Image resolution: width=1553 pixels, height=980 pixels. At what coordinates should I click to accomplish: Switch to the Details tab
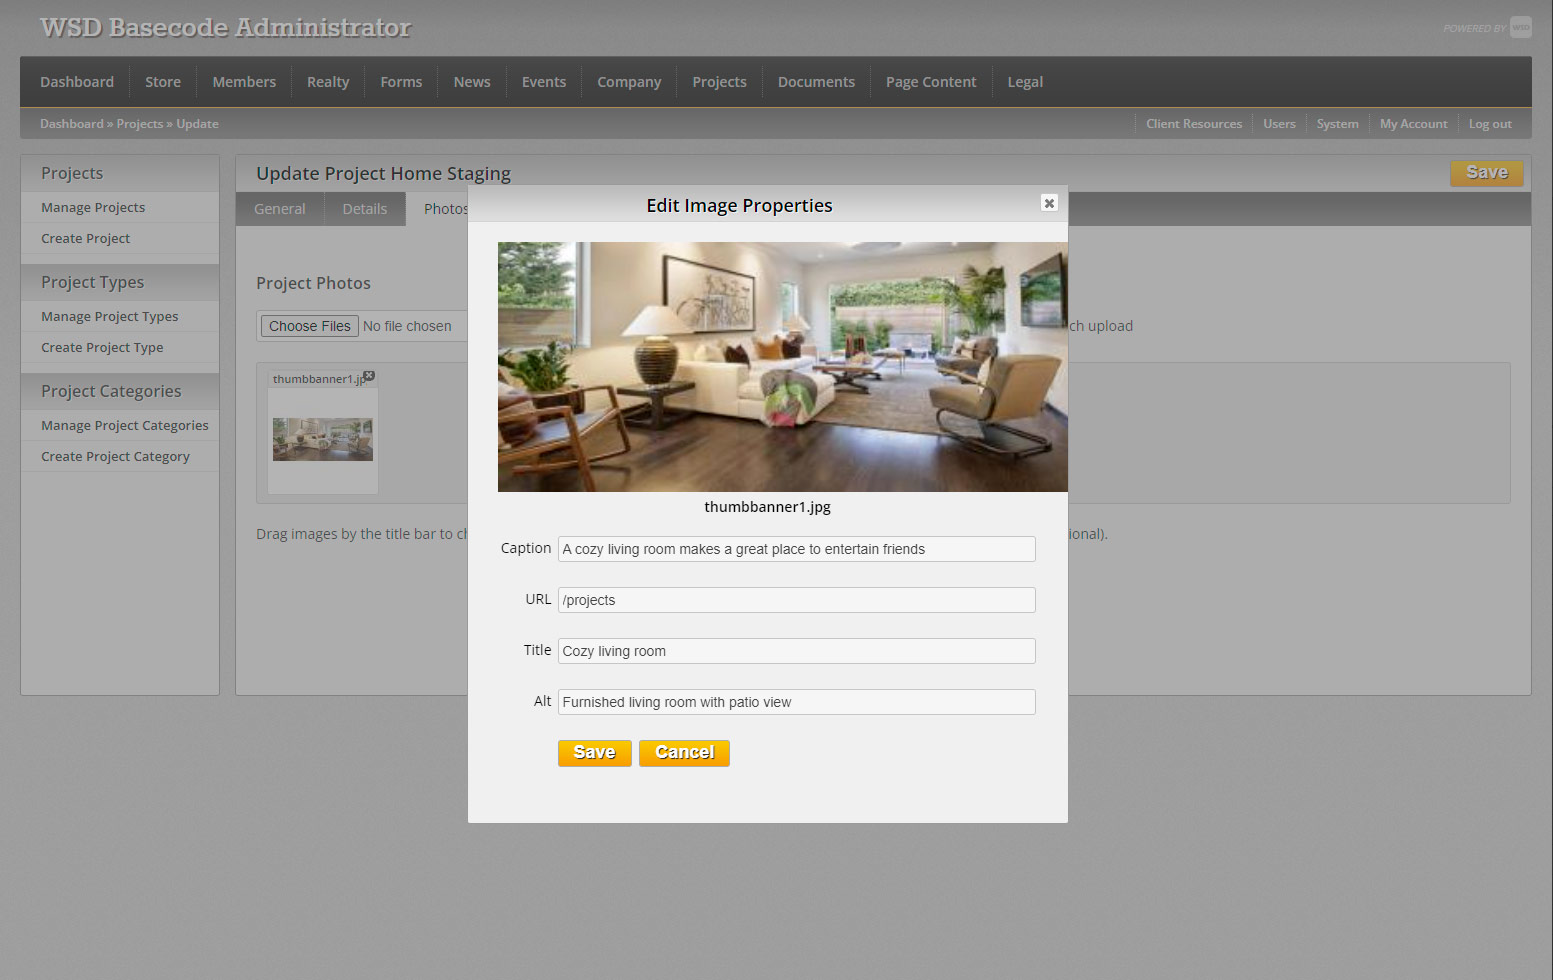pos(365,209)
